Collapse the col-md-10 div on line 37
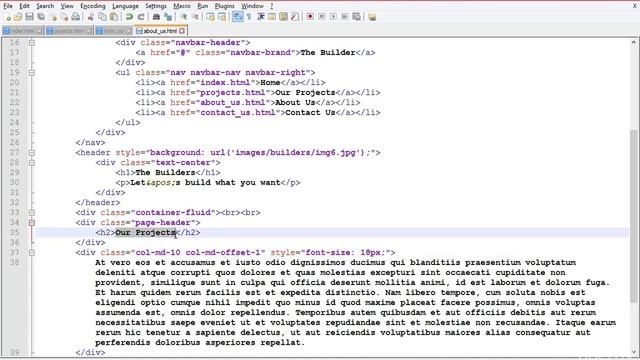This screenshot has height=360, width=640. (x=31, y=253)
